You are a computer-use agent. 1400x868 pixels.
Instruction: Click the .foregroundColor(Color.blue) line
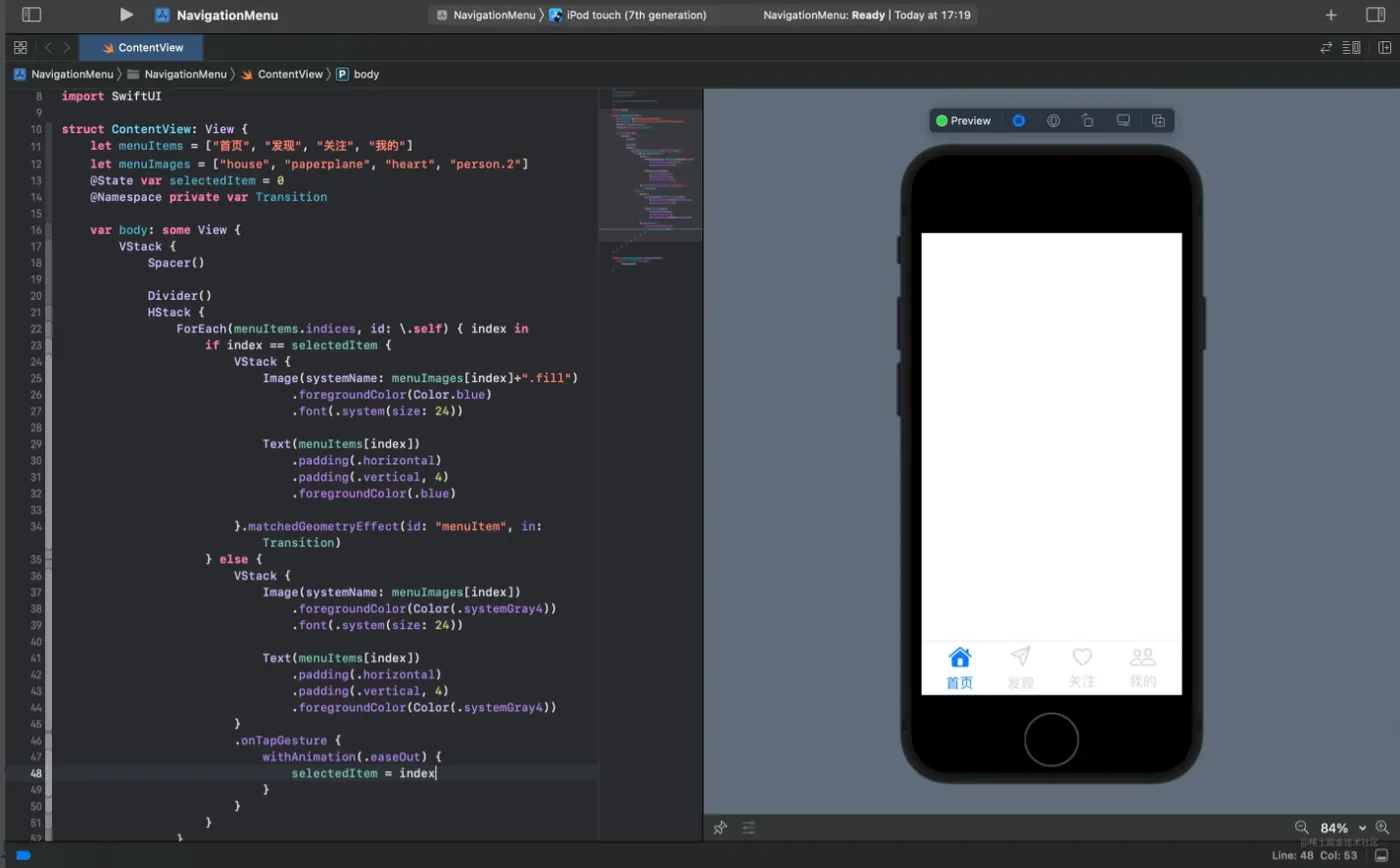click(392, 394)
